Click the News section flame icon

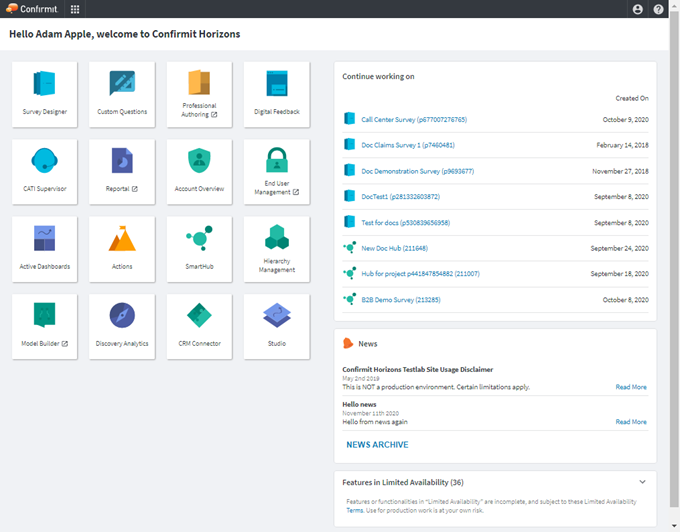(348, 343)
